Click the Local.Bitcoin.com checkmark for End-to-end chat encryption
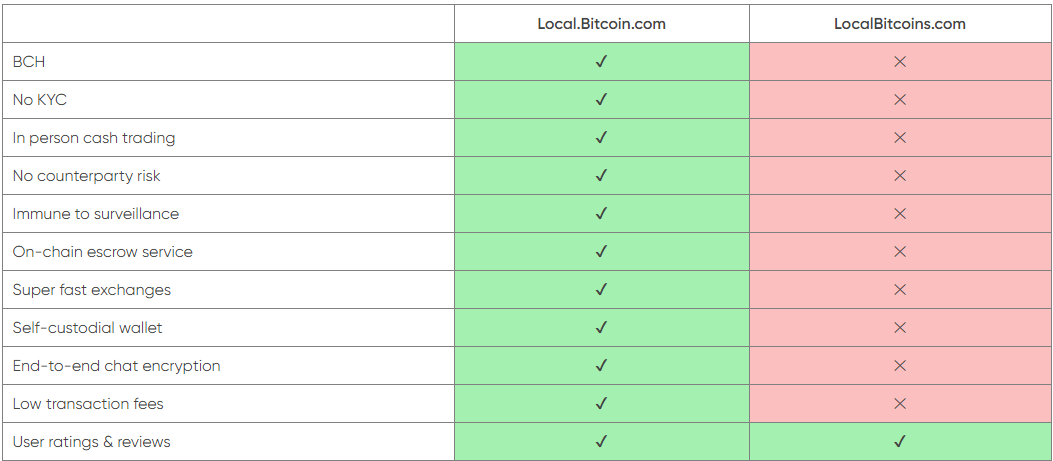This screenshot has height=461, width=1053. pyautogui.click(x=601, y=366)
